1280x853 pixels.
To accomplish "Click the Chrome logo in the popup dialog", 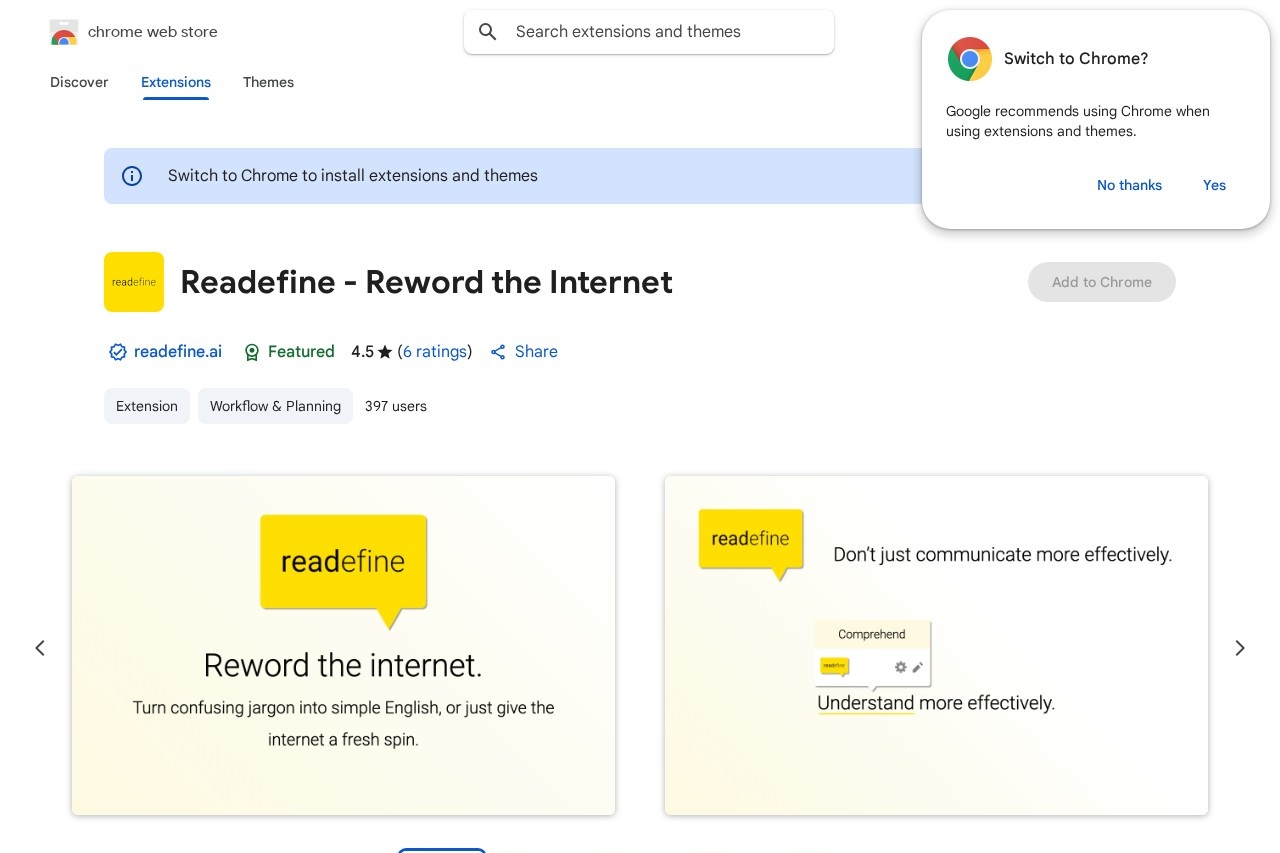I will 969,59.
